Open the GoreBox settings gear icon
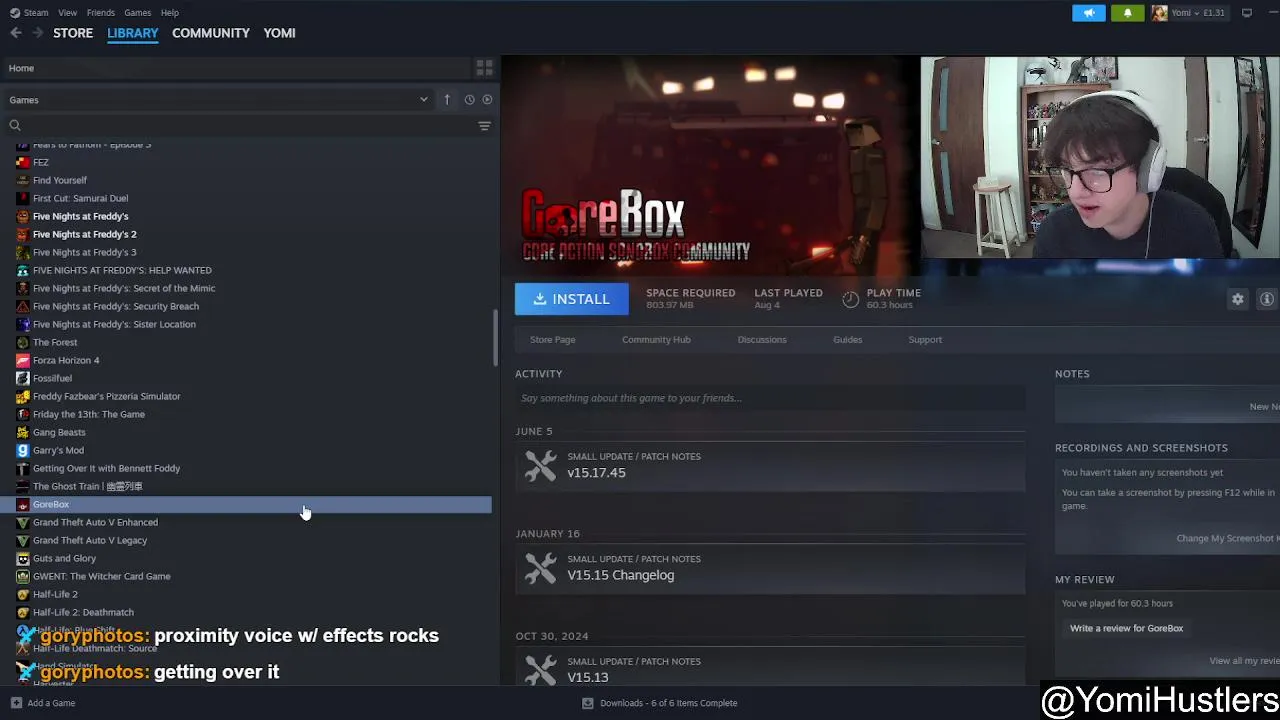Viewport: 1280px width, 720px height. [1238, 299]
